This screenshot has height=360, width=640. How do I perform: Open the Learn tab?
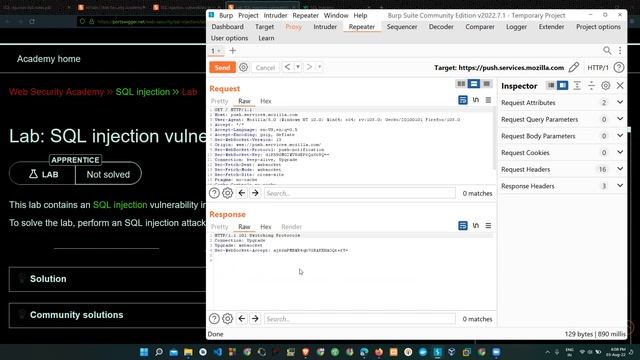coord(266,38)
